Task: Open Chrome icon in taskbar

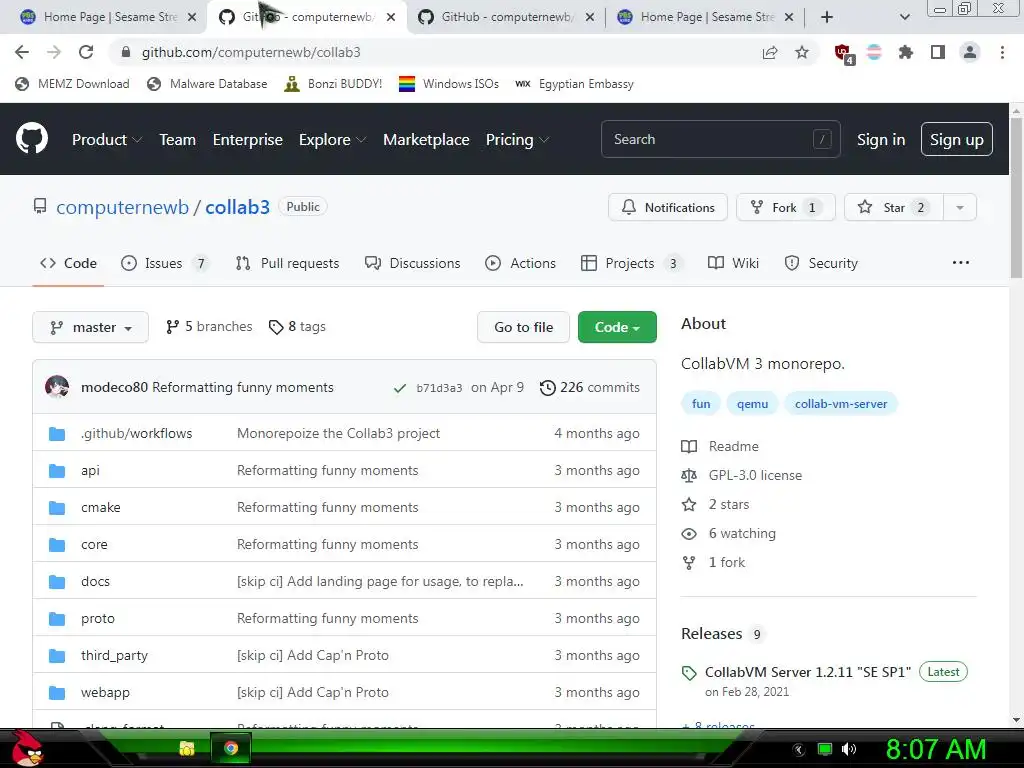Action: [231, 748]
